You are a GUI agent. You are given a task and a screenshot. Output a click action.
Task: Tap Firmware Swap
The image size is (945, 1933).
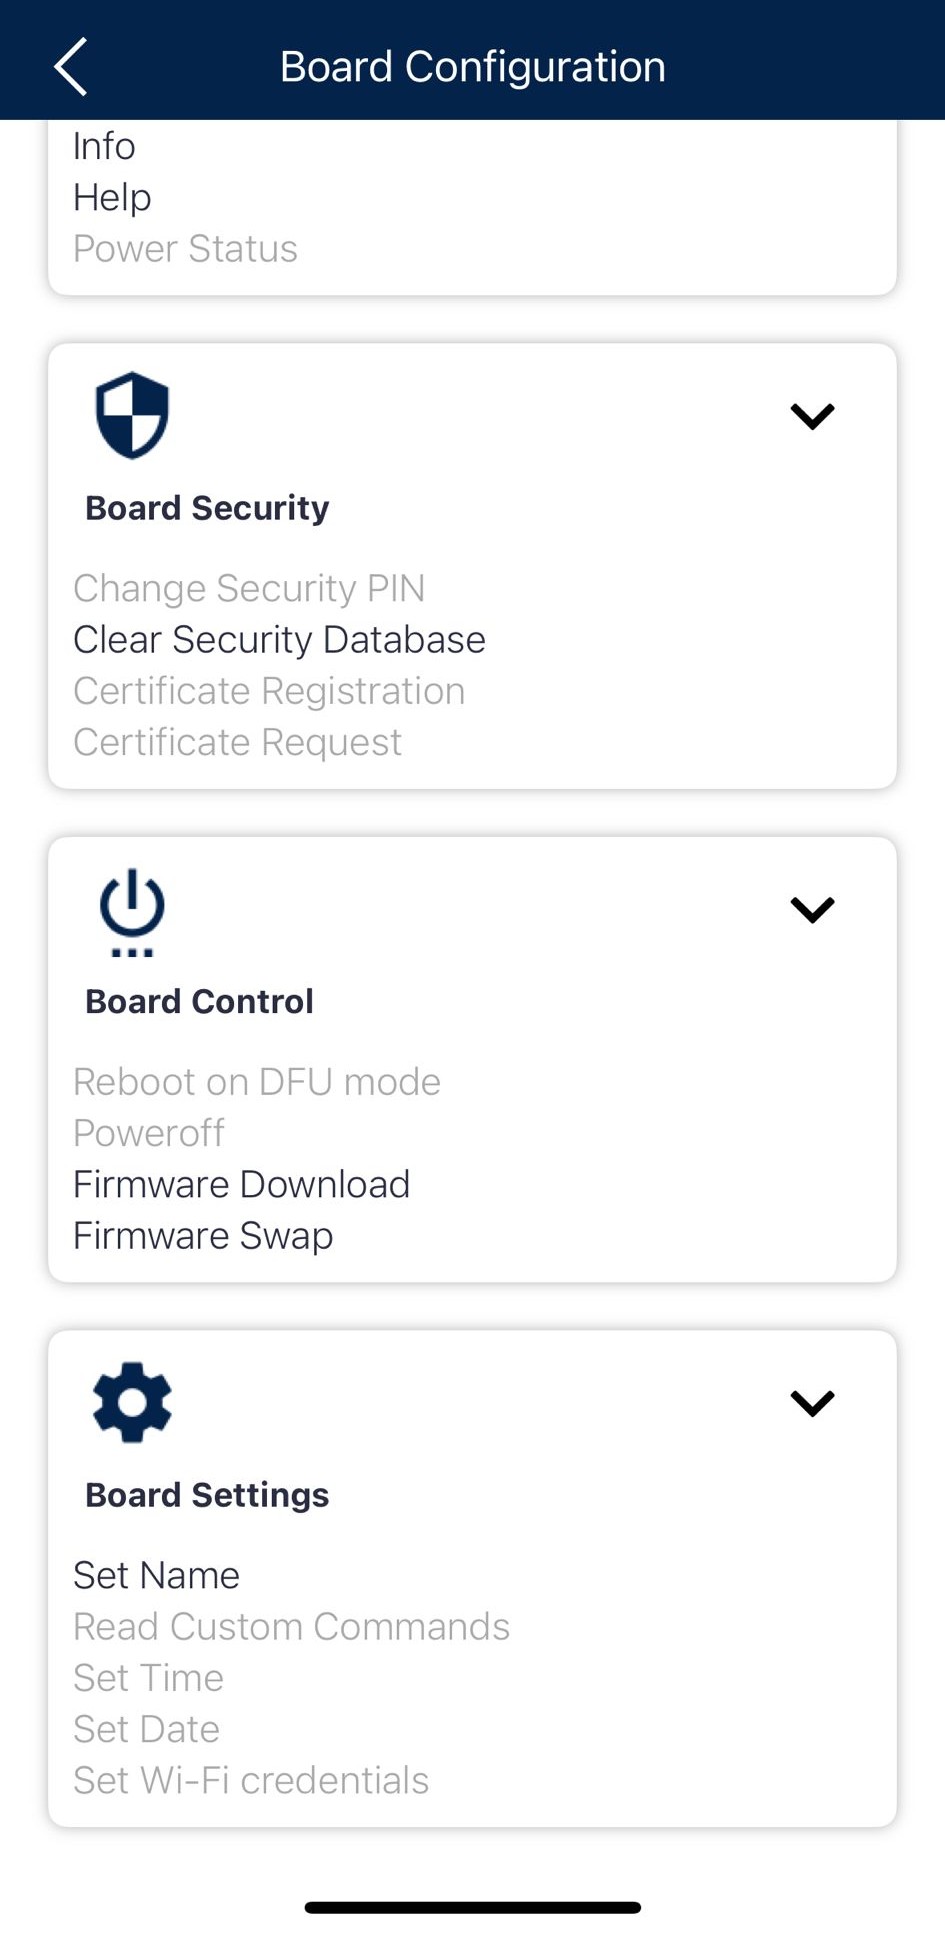pos(202,1235)
